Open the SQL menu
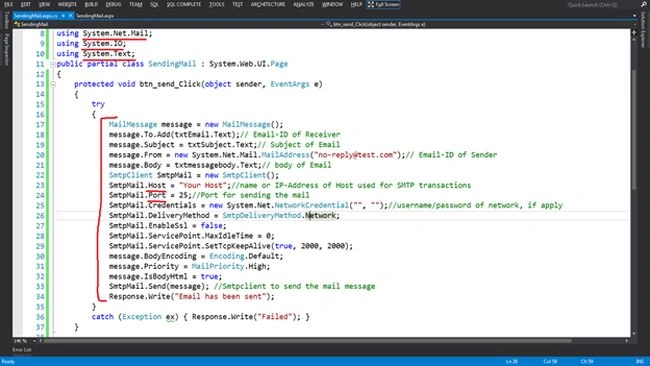The width and height of the screenshot is (650, 366). coord(154,4)
